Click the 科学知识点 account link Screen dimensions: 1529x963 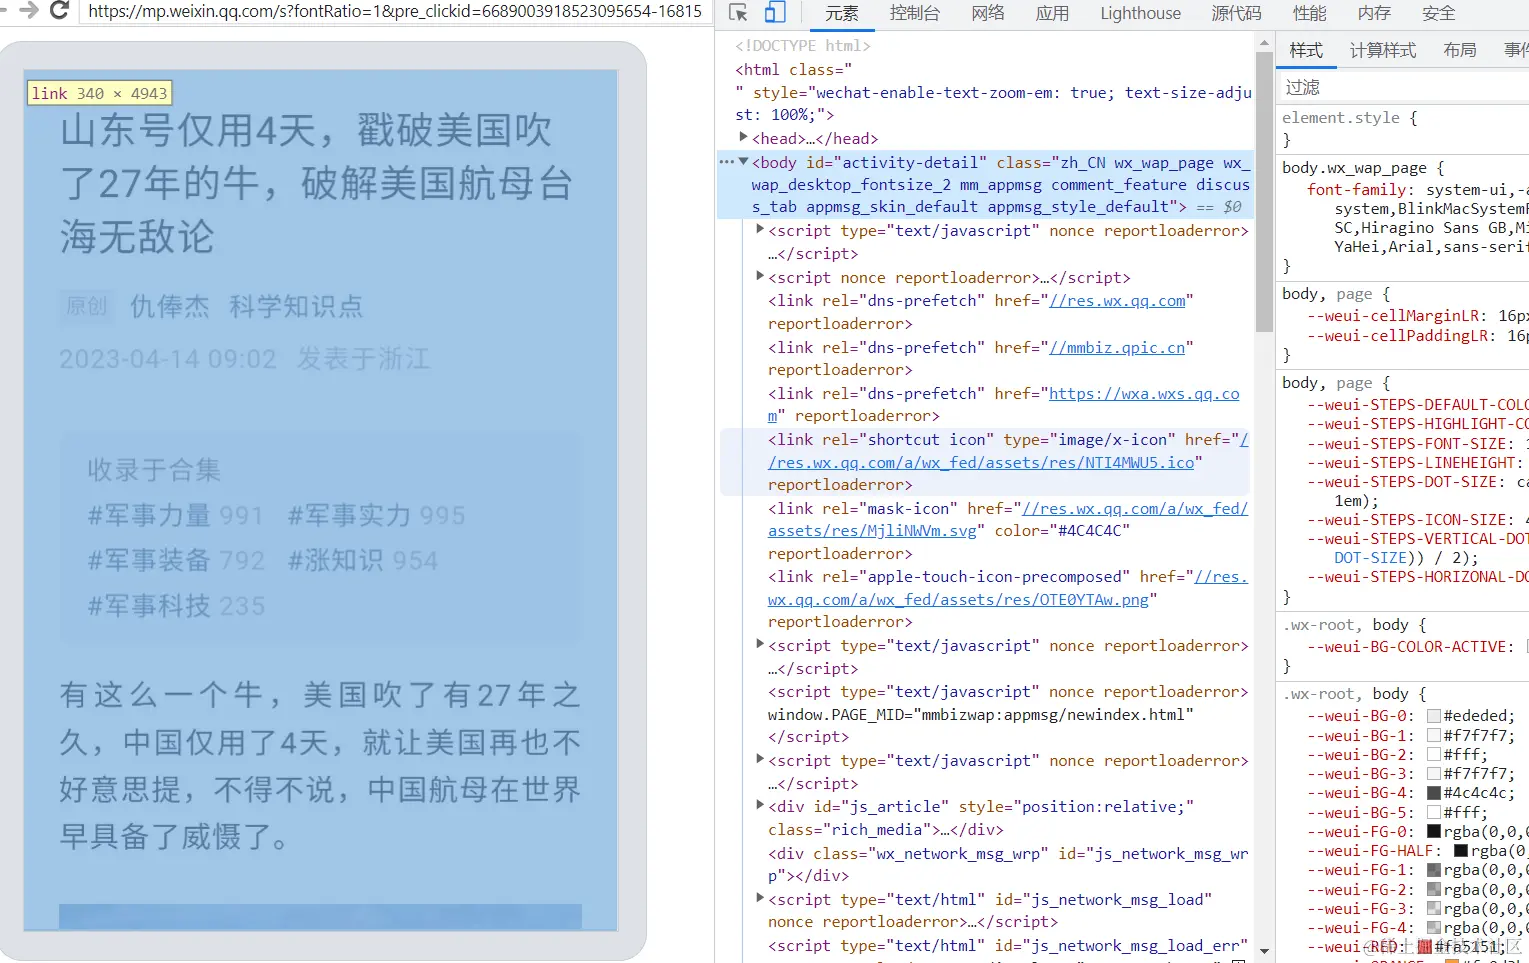tap(296, 307)
